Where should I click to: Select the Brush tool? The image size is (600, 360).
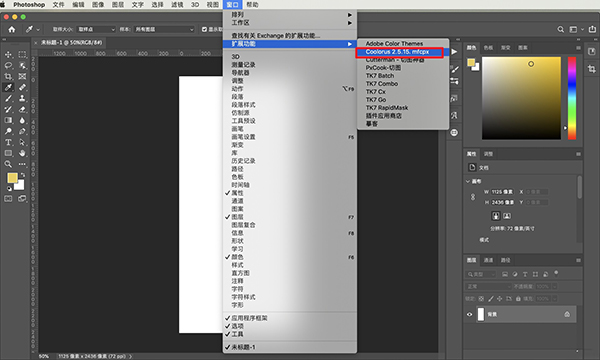8,98
